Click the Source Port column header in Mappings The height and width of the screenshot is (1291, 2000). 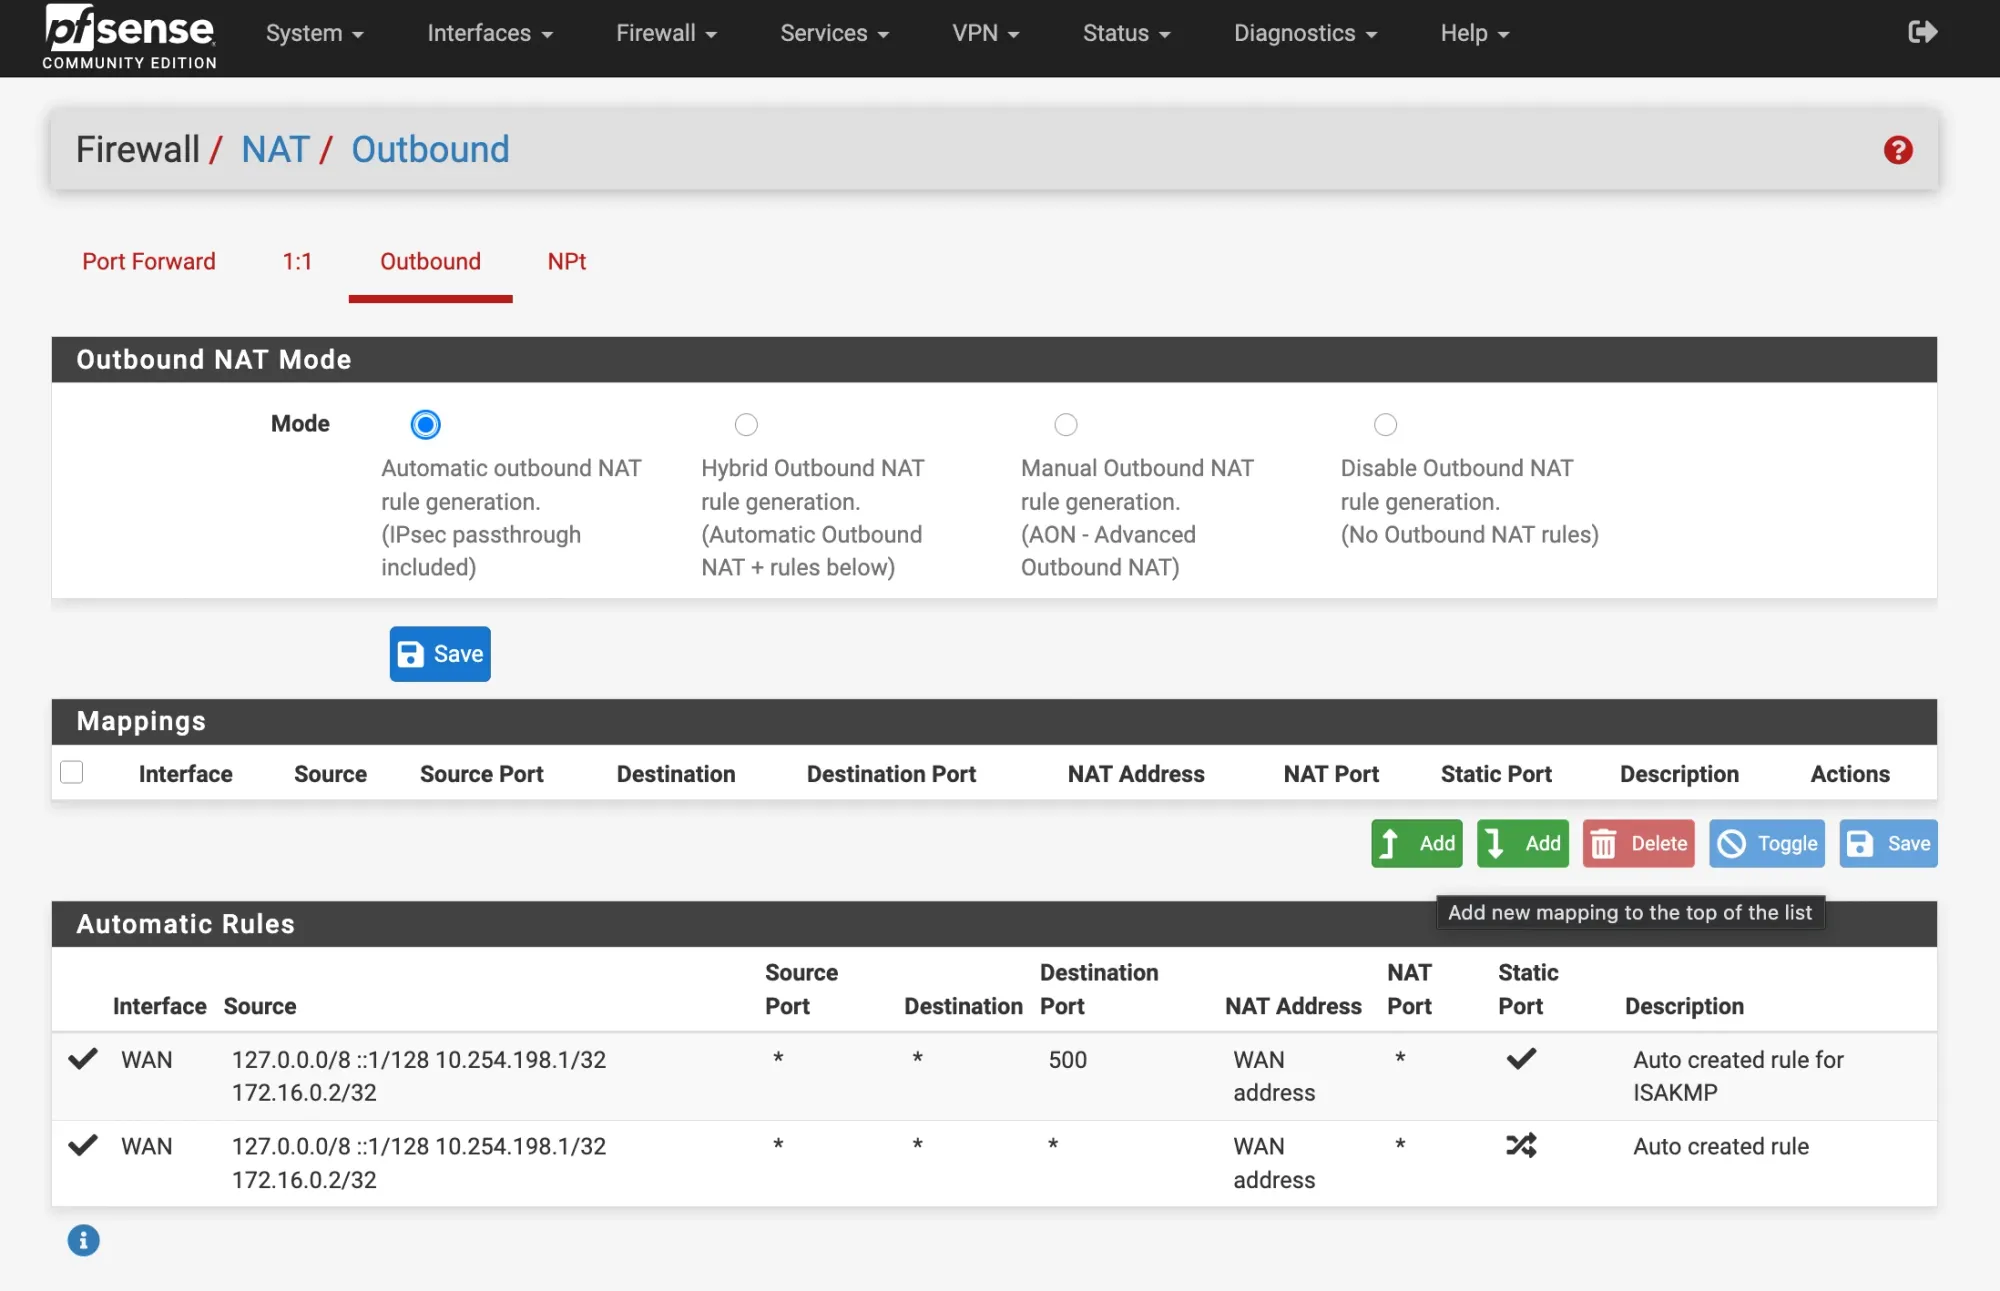(x=481, y=774)
